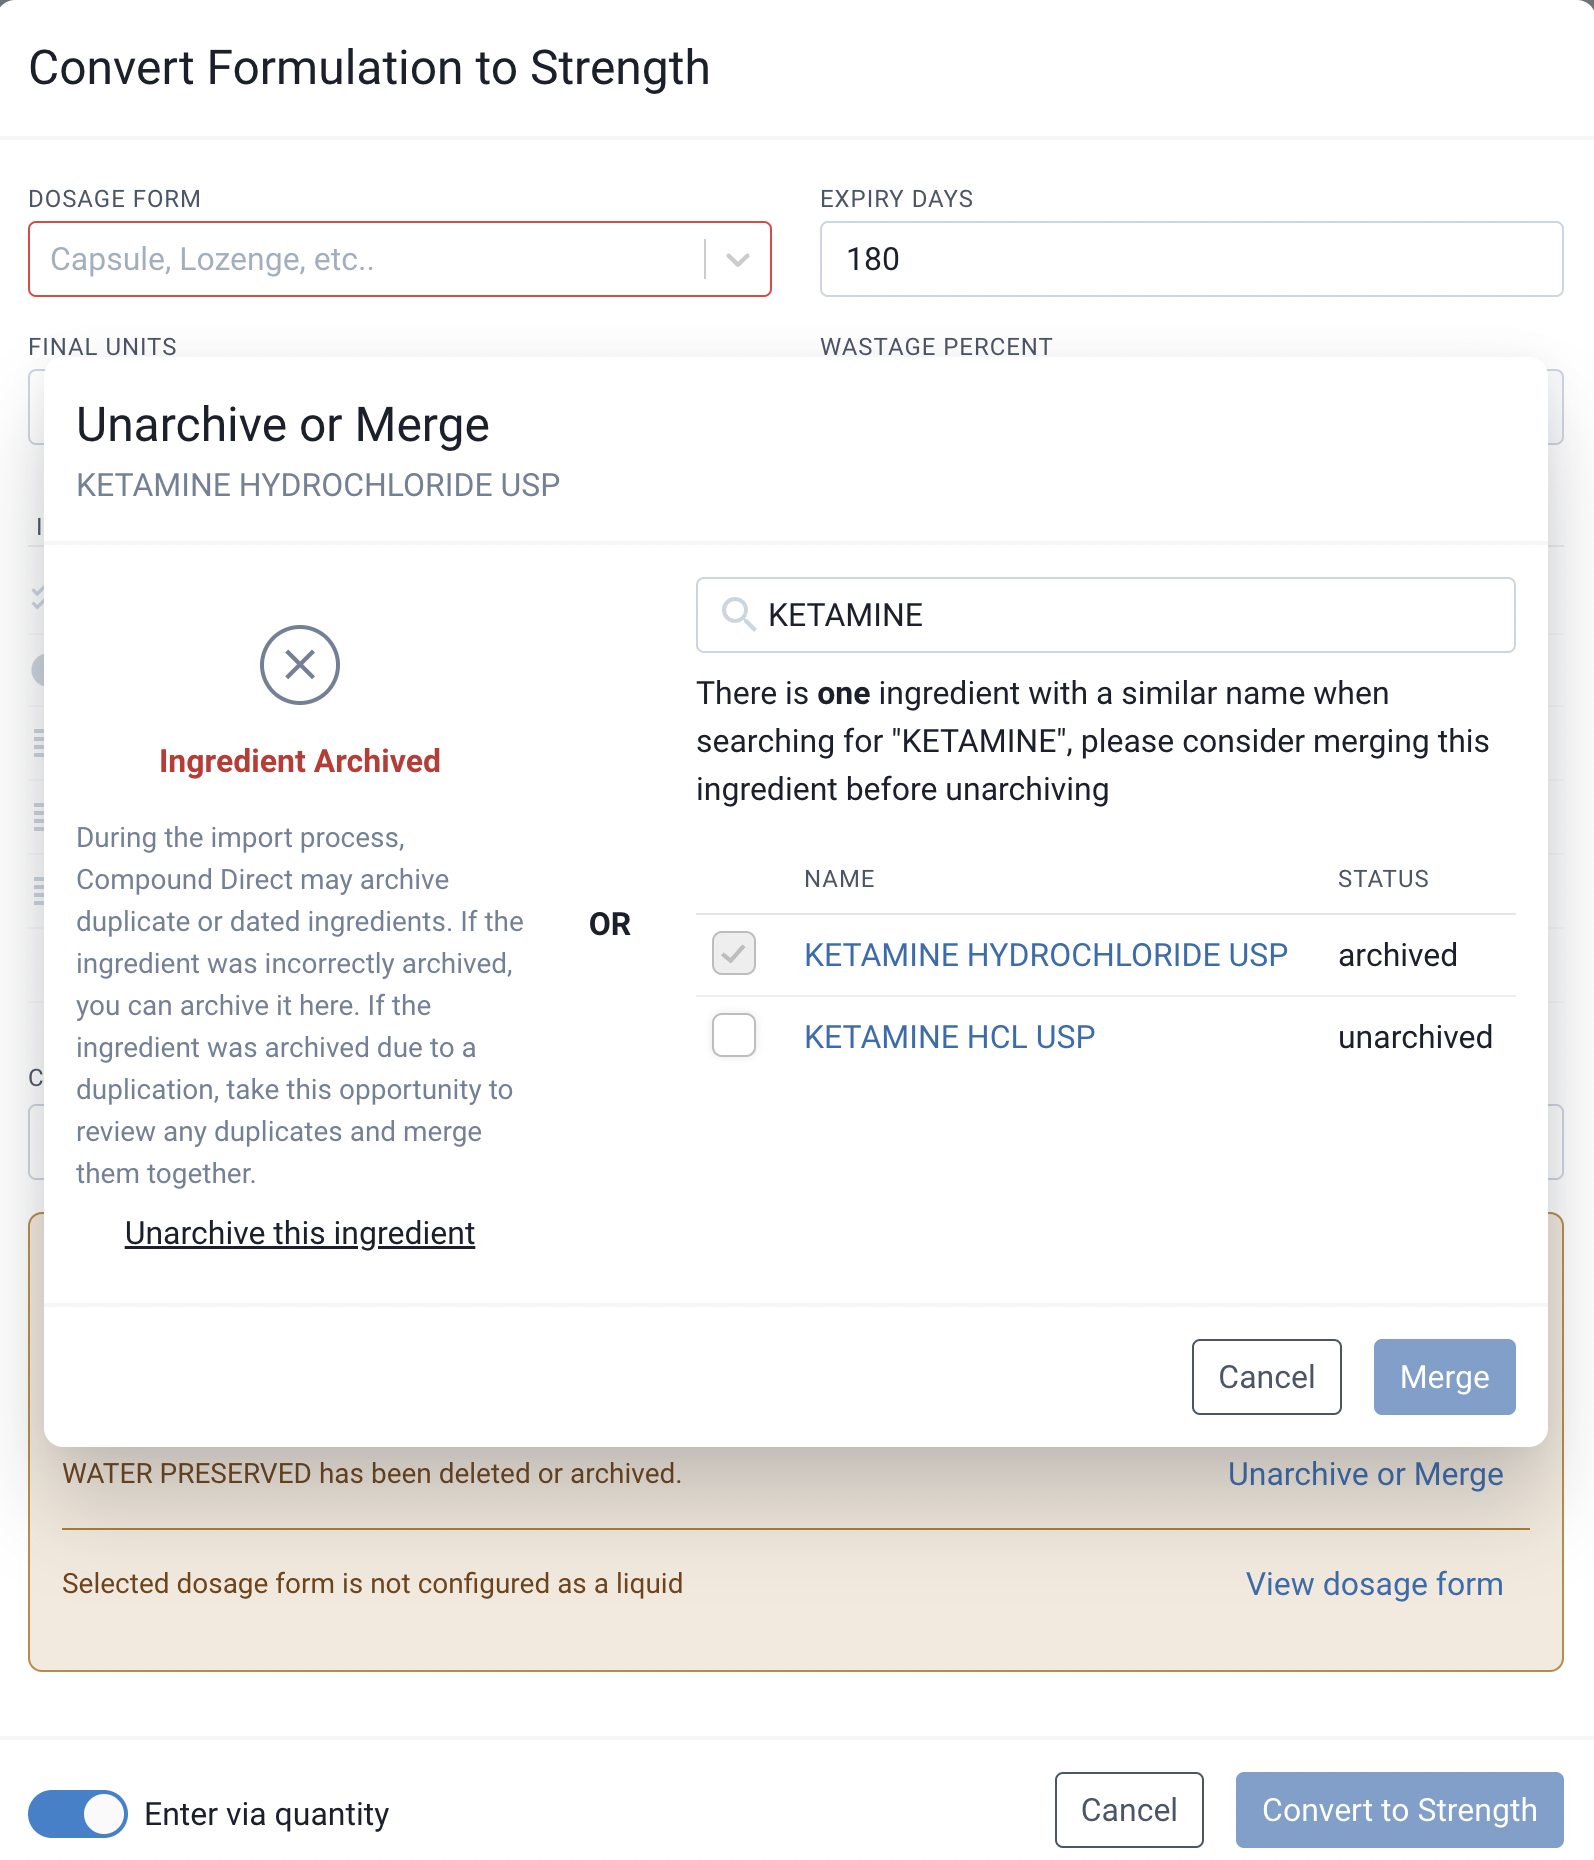Open the Unarchive or Merge link for WATER PRESERVED
Screen dimensions: 1594x1860
(1366, 1473)
